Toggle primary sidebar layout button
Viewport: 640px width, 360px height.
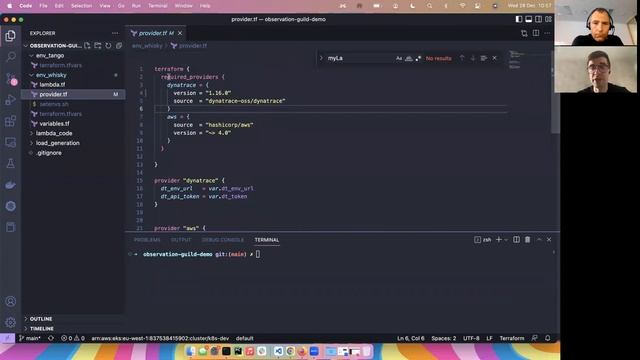tap(519, 19)
